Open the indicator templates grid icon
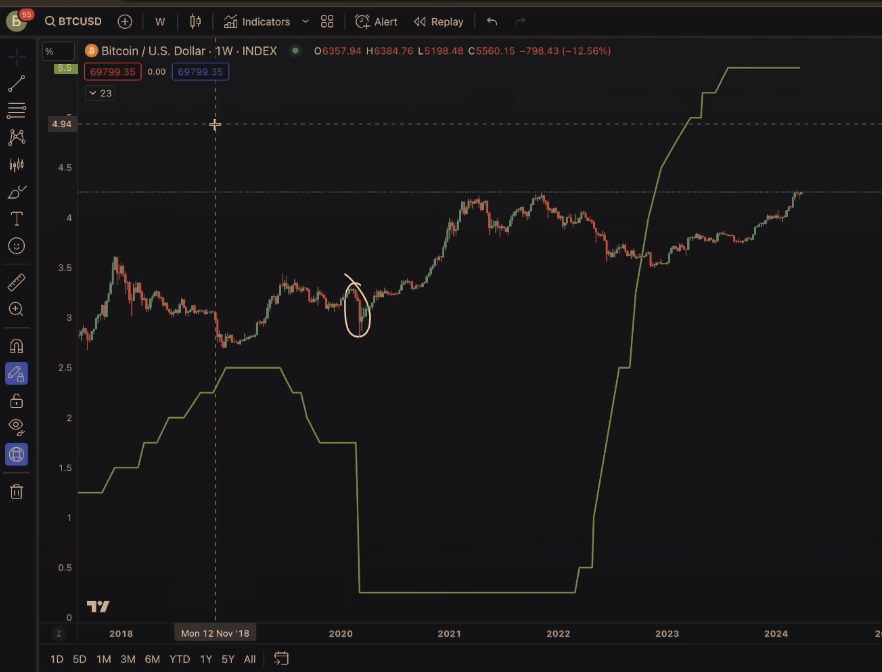The width and height of the screenshot is (882, 672). 327,21
